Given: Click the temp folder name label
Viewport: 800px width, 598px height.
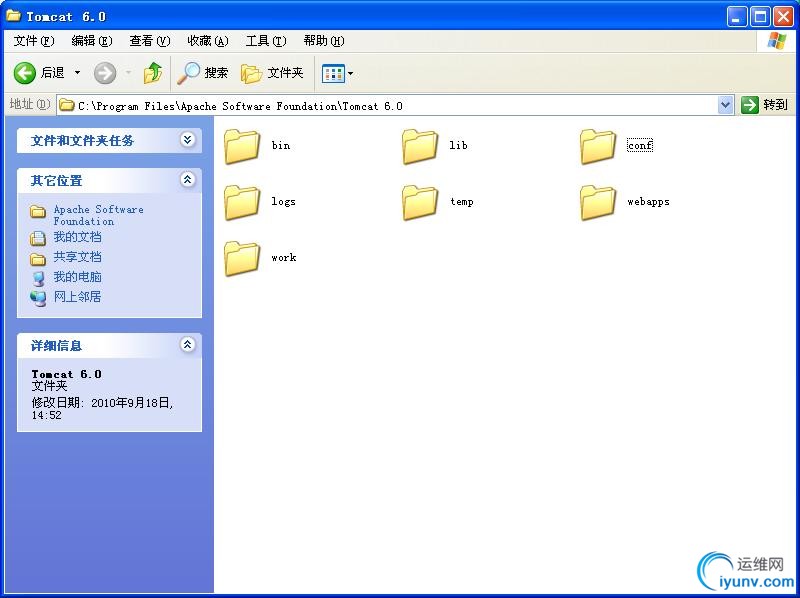Looking at the screenshot, I should [462, 202].
